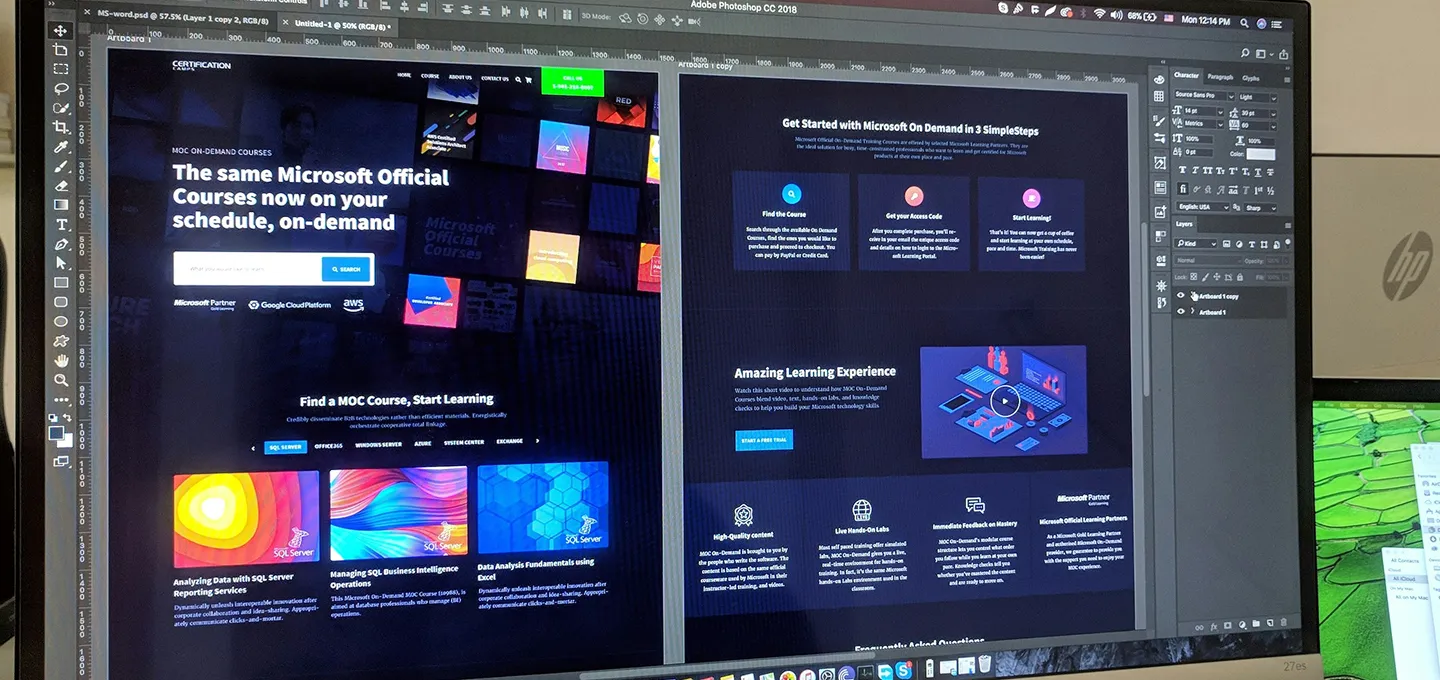Select the Crop tool

[60, 127]
